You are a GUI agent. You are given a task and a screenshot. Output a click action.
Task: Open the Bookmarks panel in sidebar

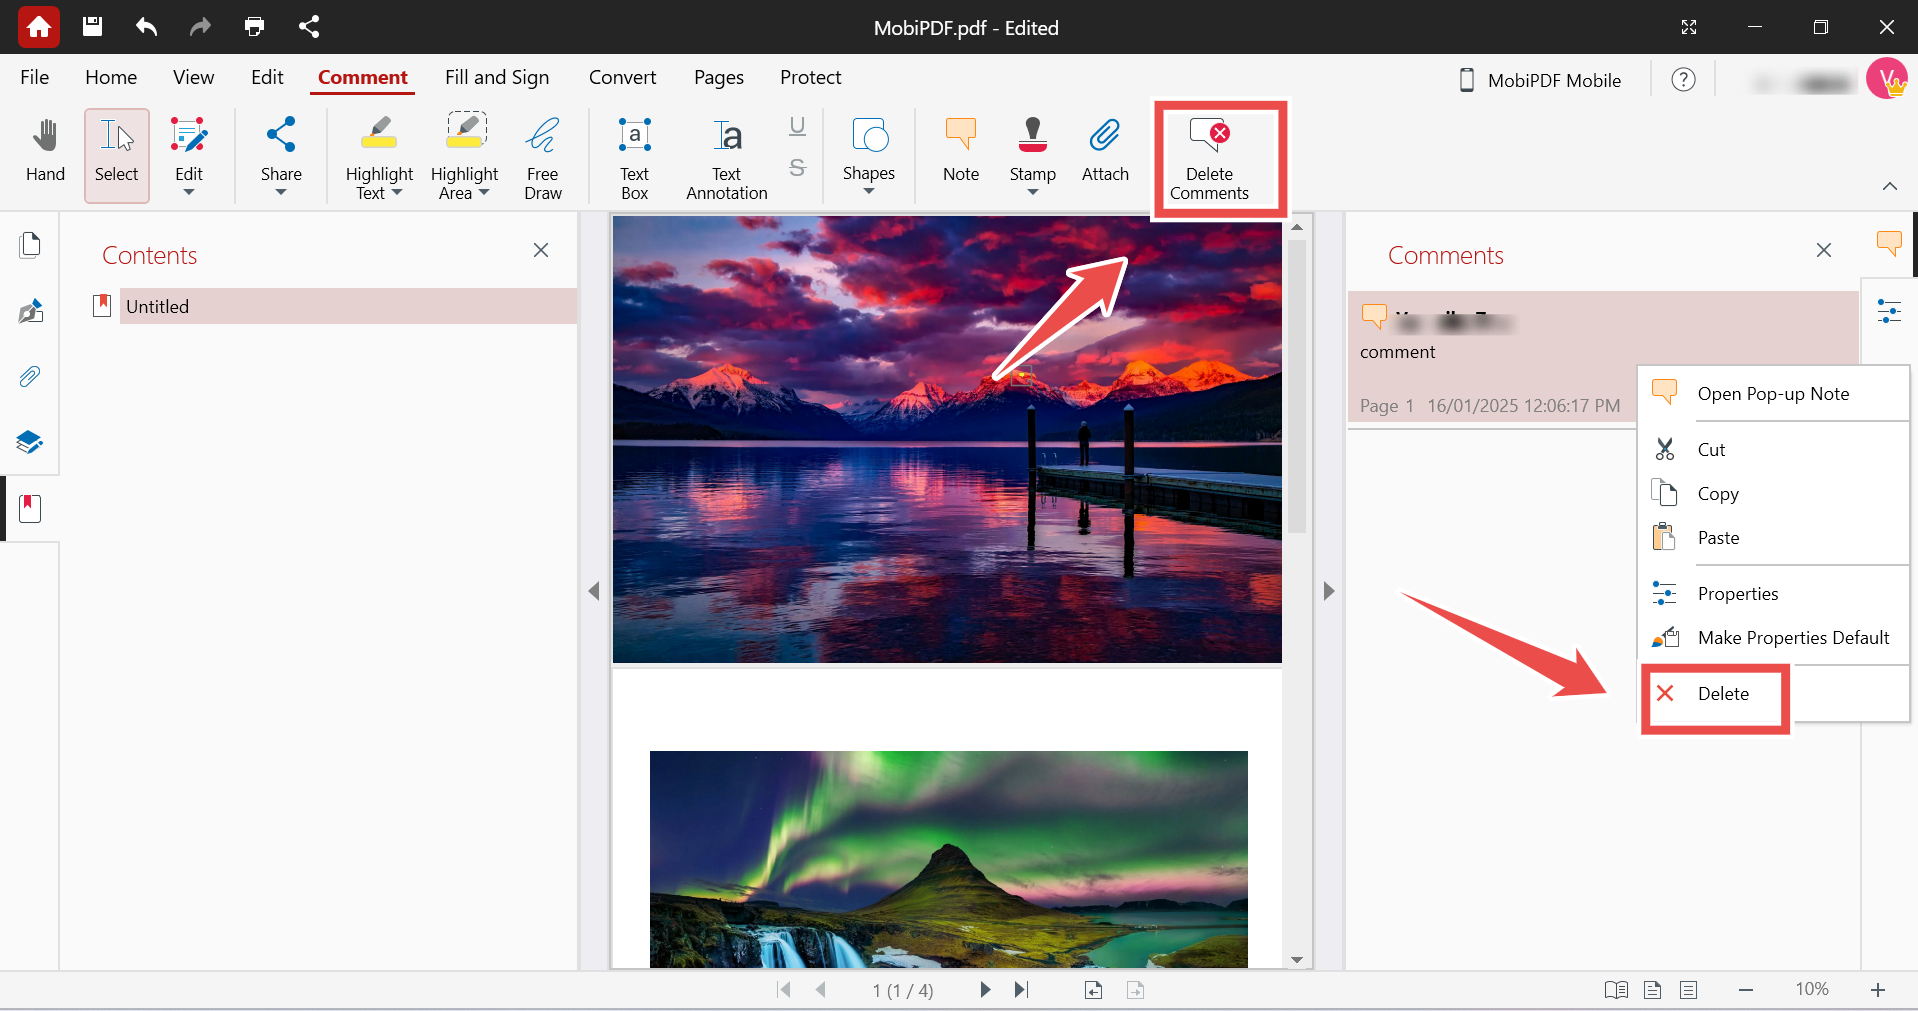(30, 508)
